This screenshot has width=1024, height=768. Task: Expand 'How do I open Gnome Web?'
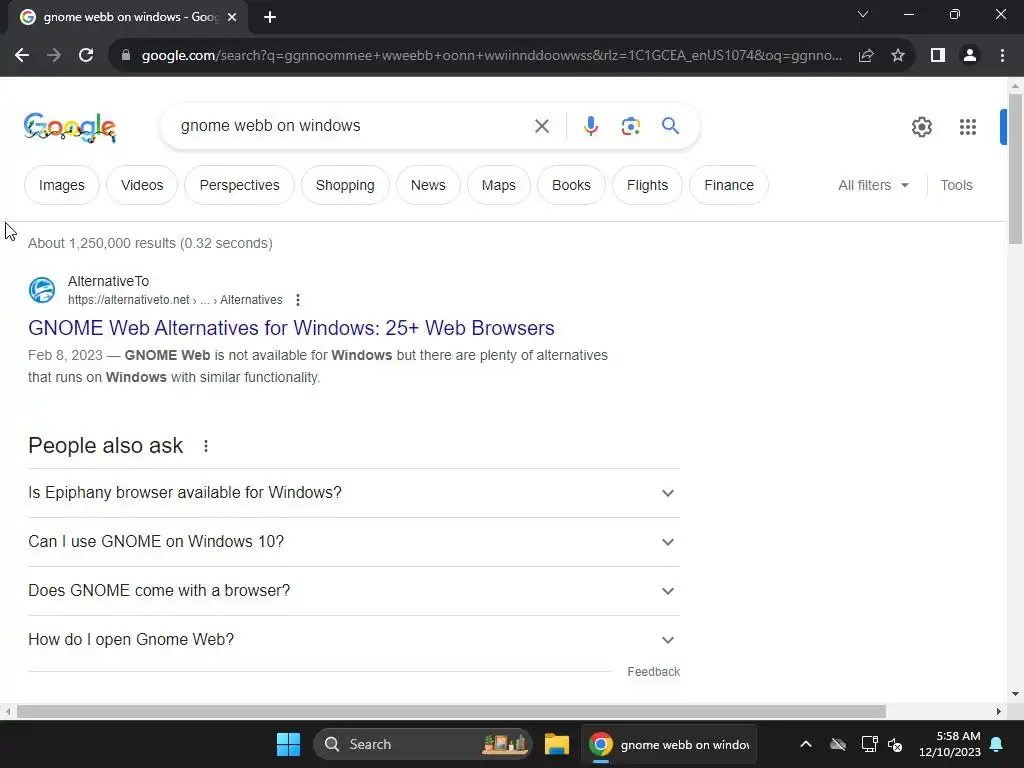[x=354, y=640]
